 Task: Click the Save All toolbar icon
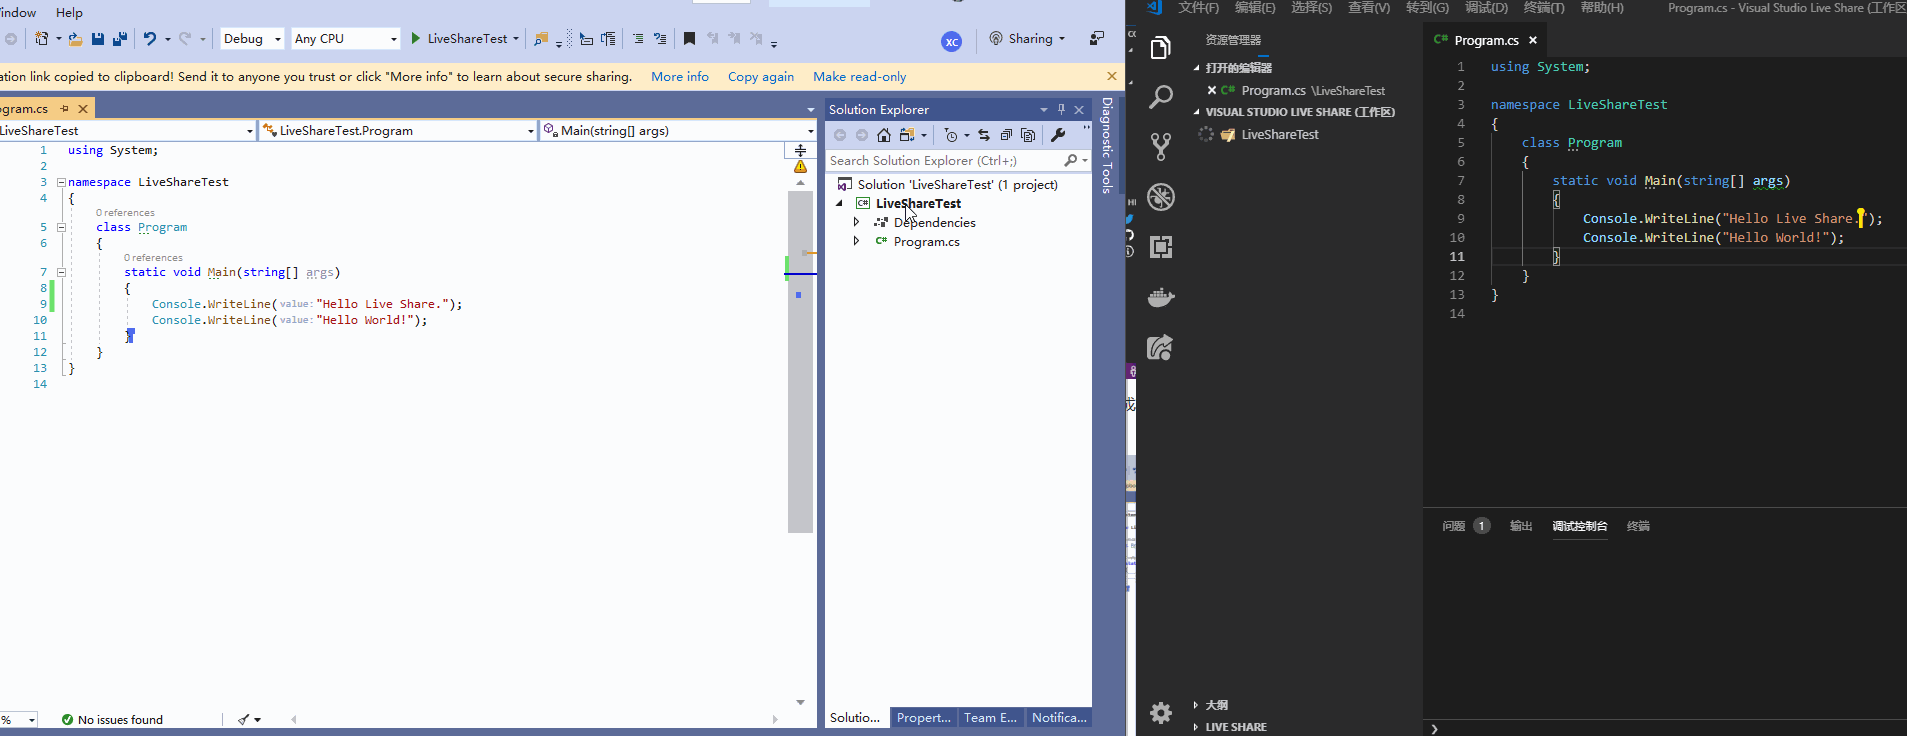coord(120,39)
